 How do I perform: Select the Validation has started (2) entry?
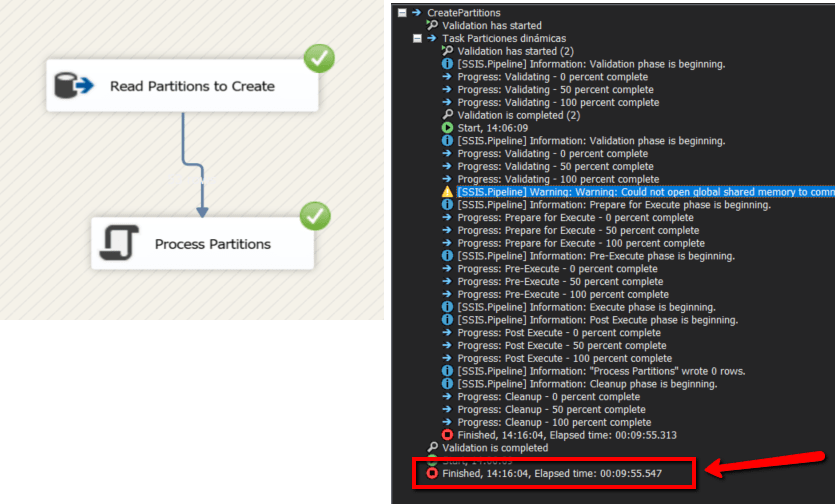515,51
